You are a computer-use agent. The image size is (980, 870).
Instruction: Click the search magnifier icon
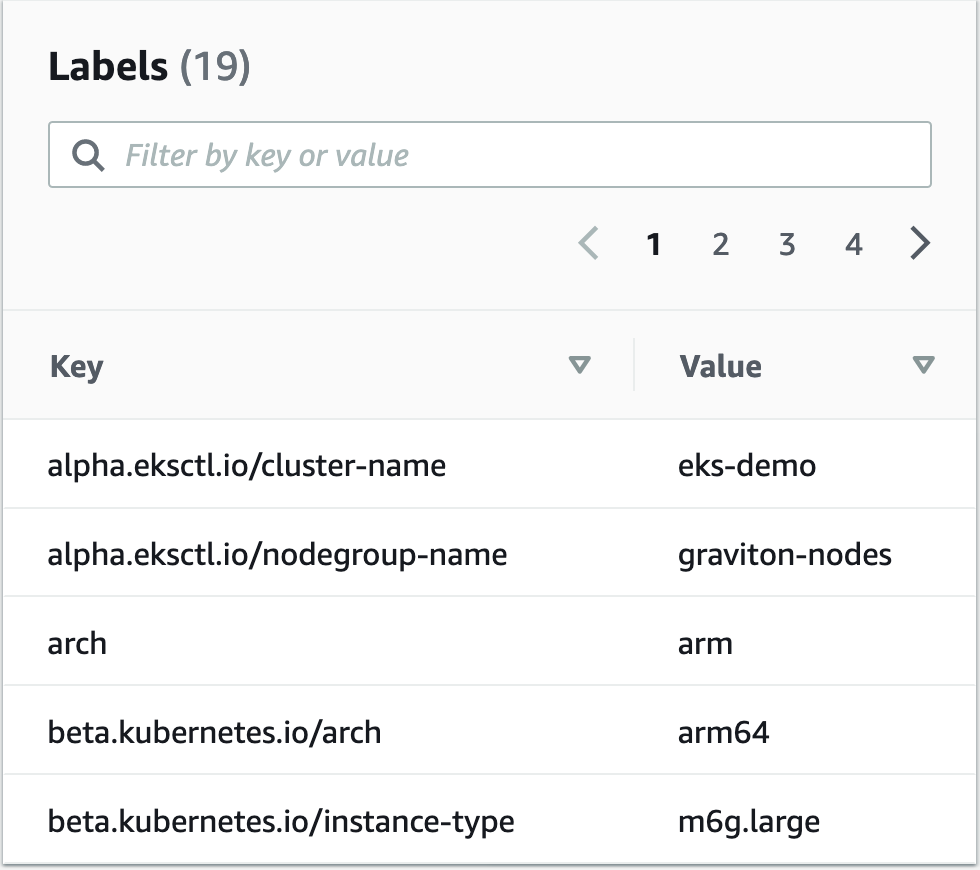click(x=88, y=155)
